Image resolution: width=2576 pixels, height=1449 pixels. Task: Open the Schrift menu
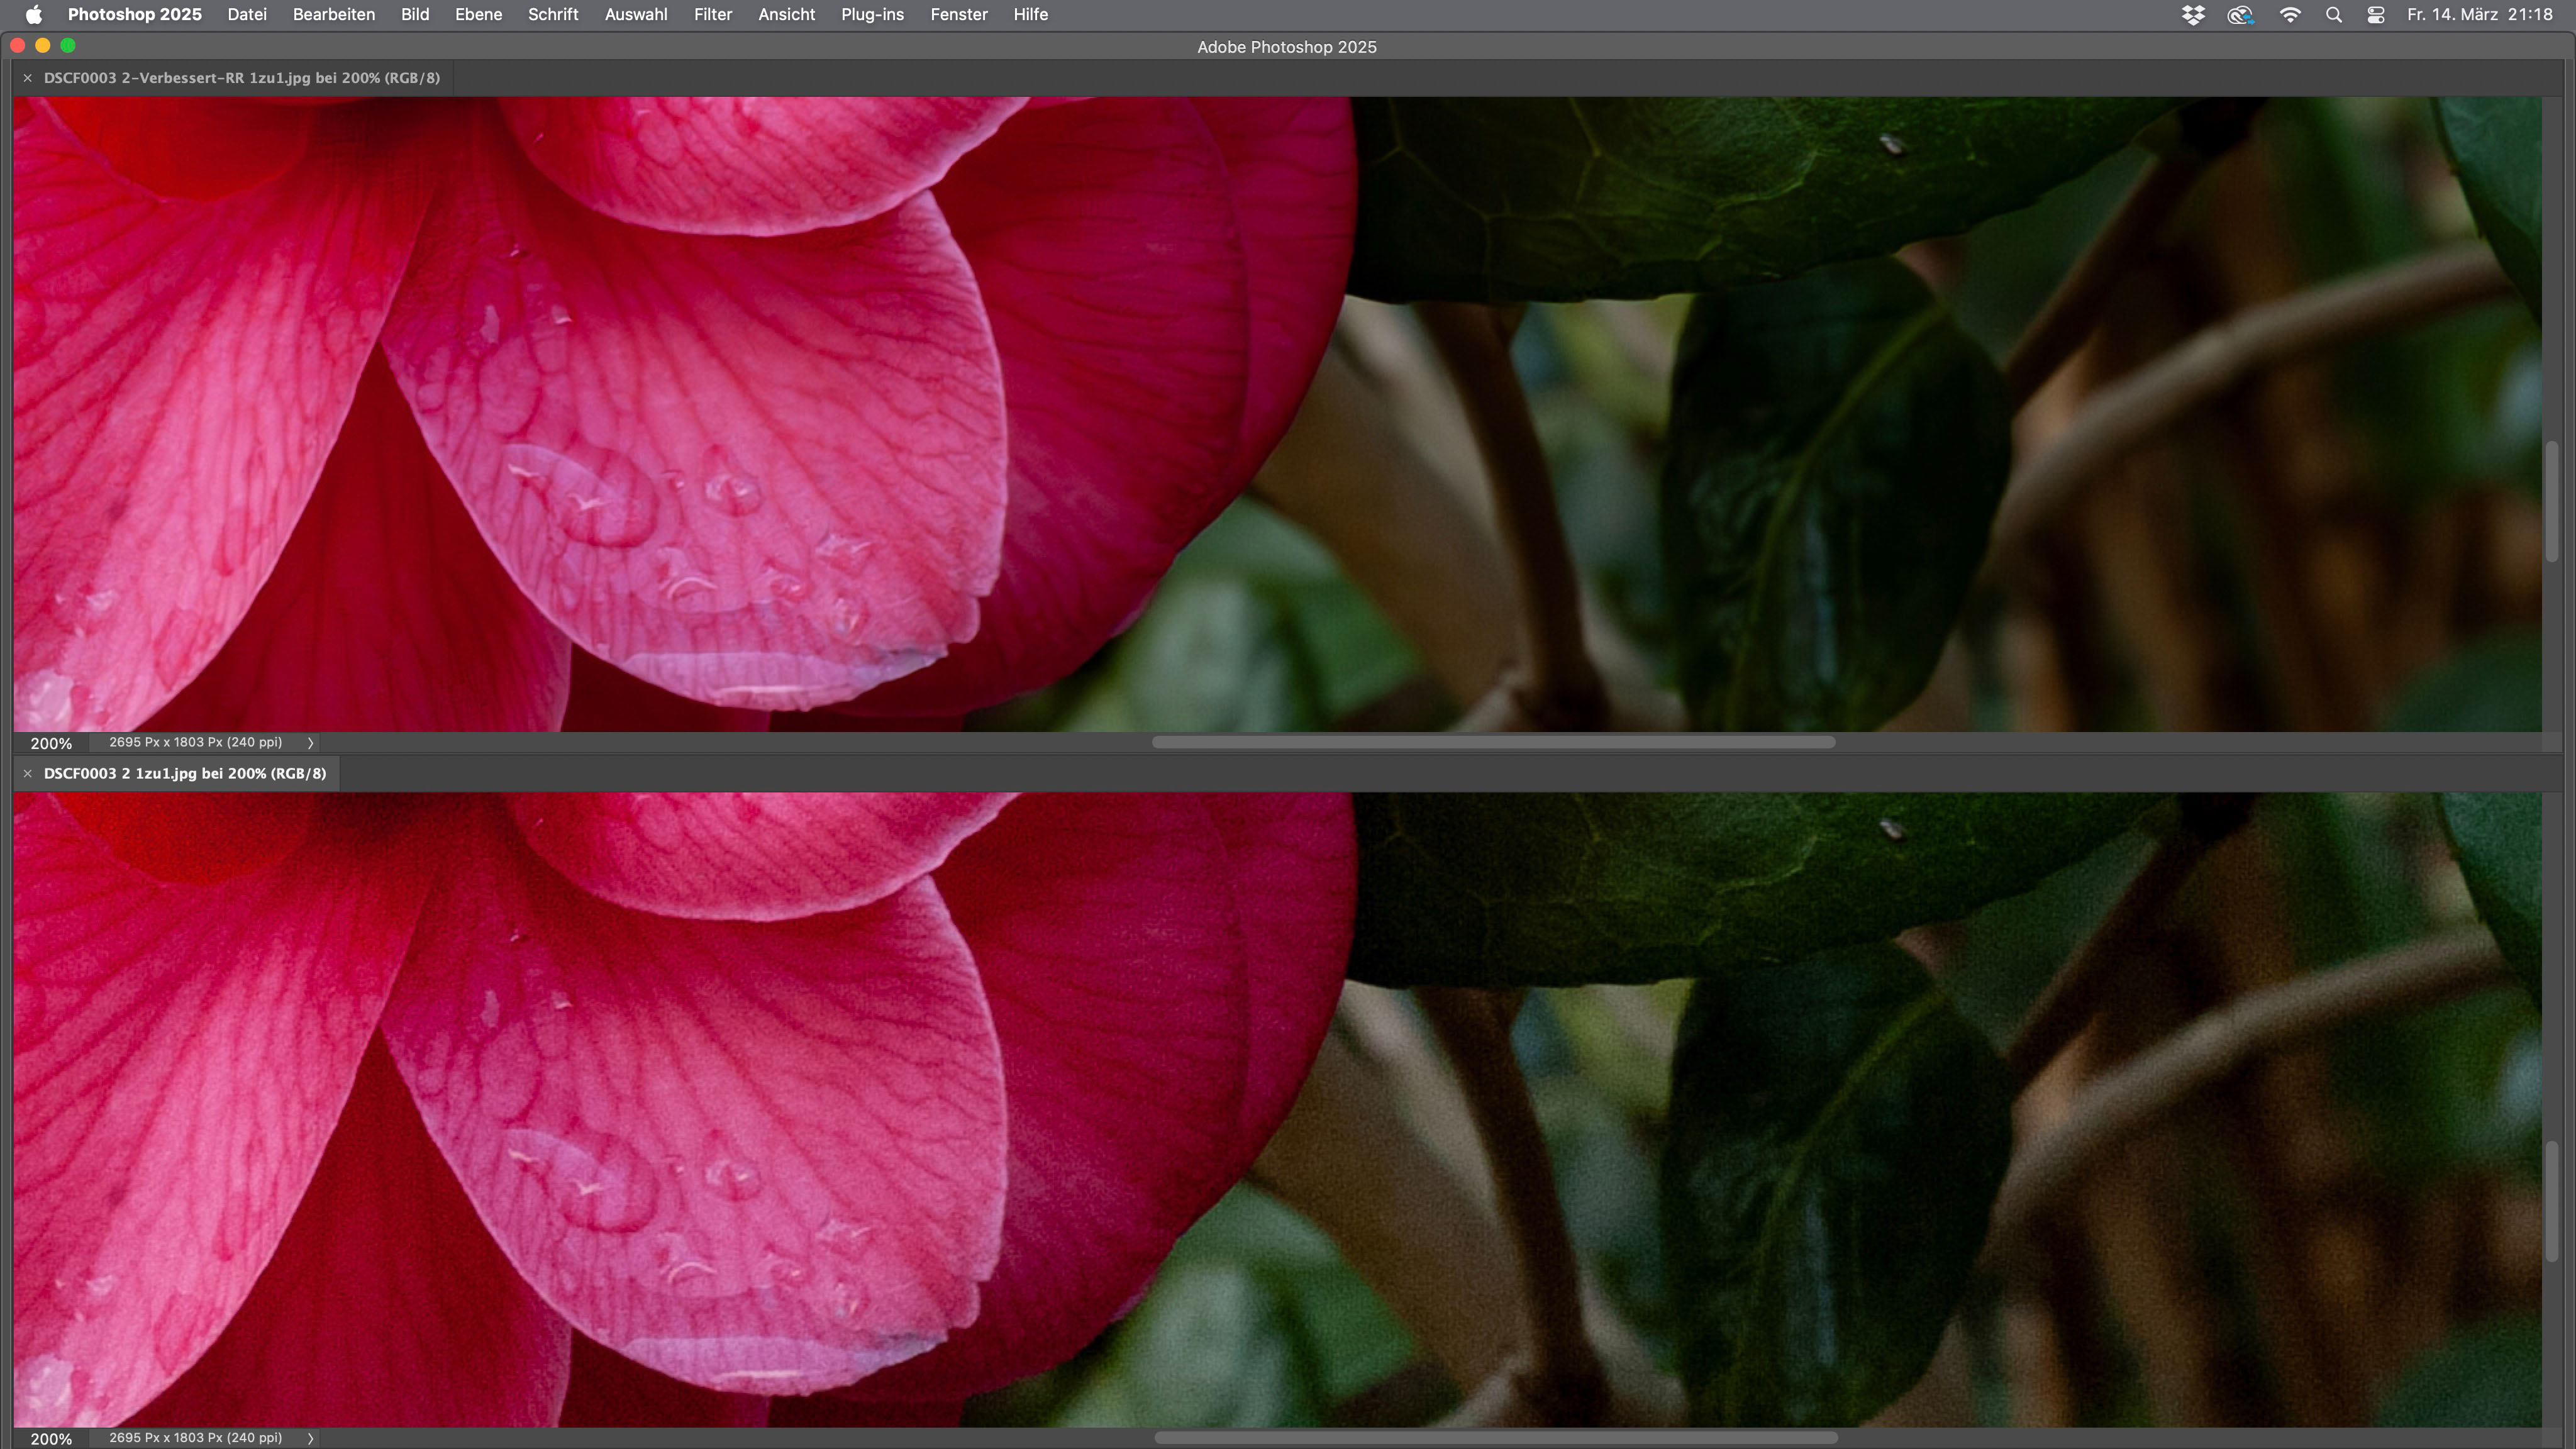tap(553, 14)
